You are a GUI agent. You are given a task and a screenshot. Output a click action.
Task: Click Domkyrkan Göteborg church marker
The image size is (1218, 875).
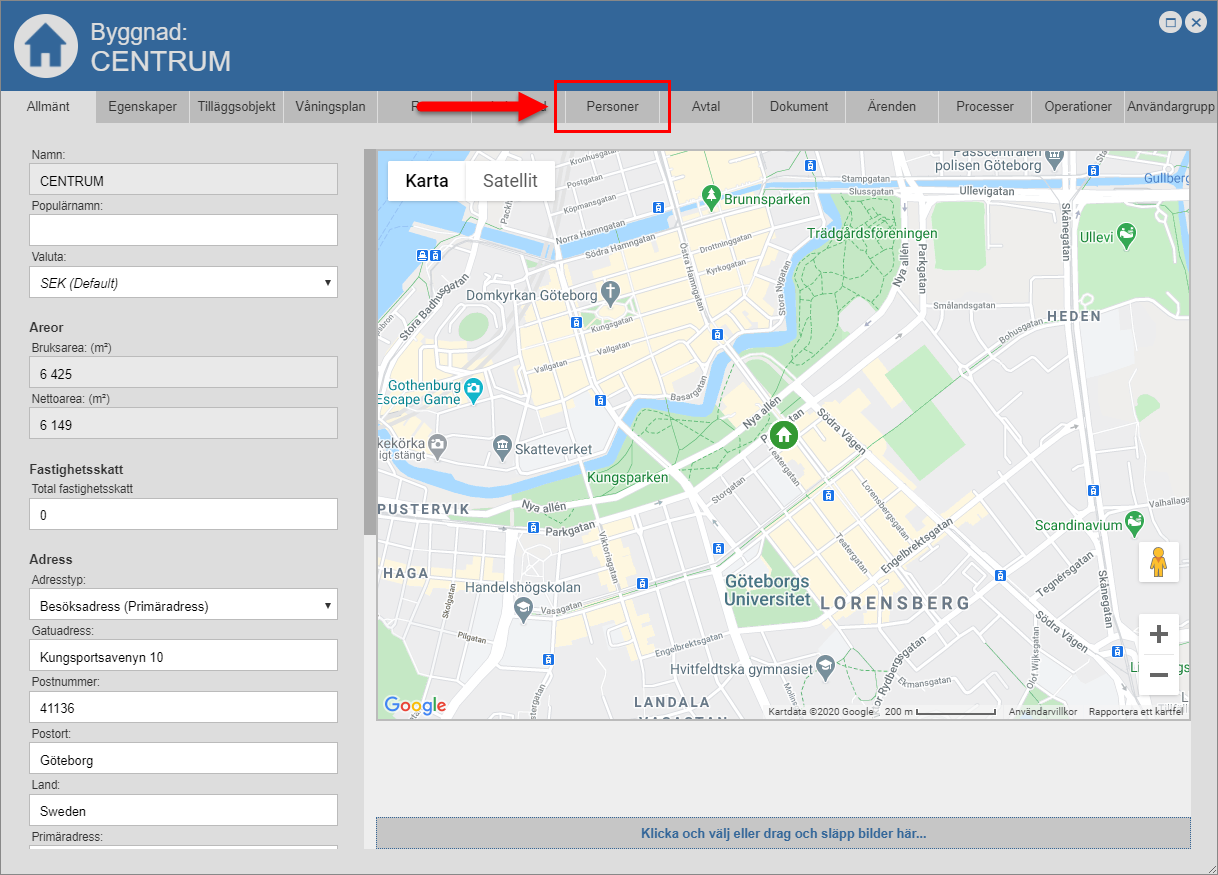(612, 294)
